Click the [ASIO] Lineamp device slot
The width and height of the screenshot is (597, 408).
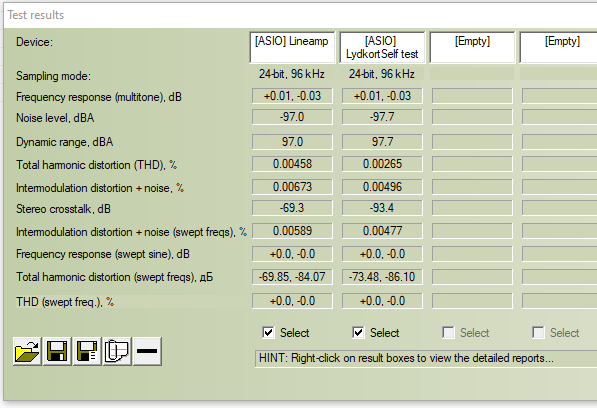[x=292, y=47]
